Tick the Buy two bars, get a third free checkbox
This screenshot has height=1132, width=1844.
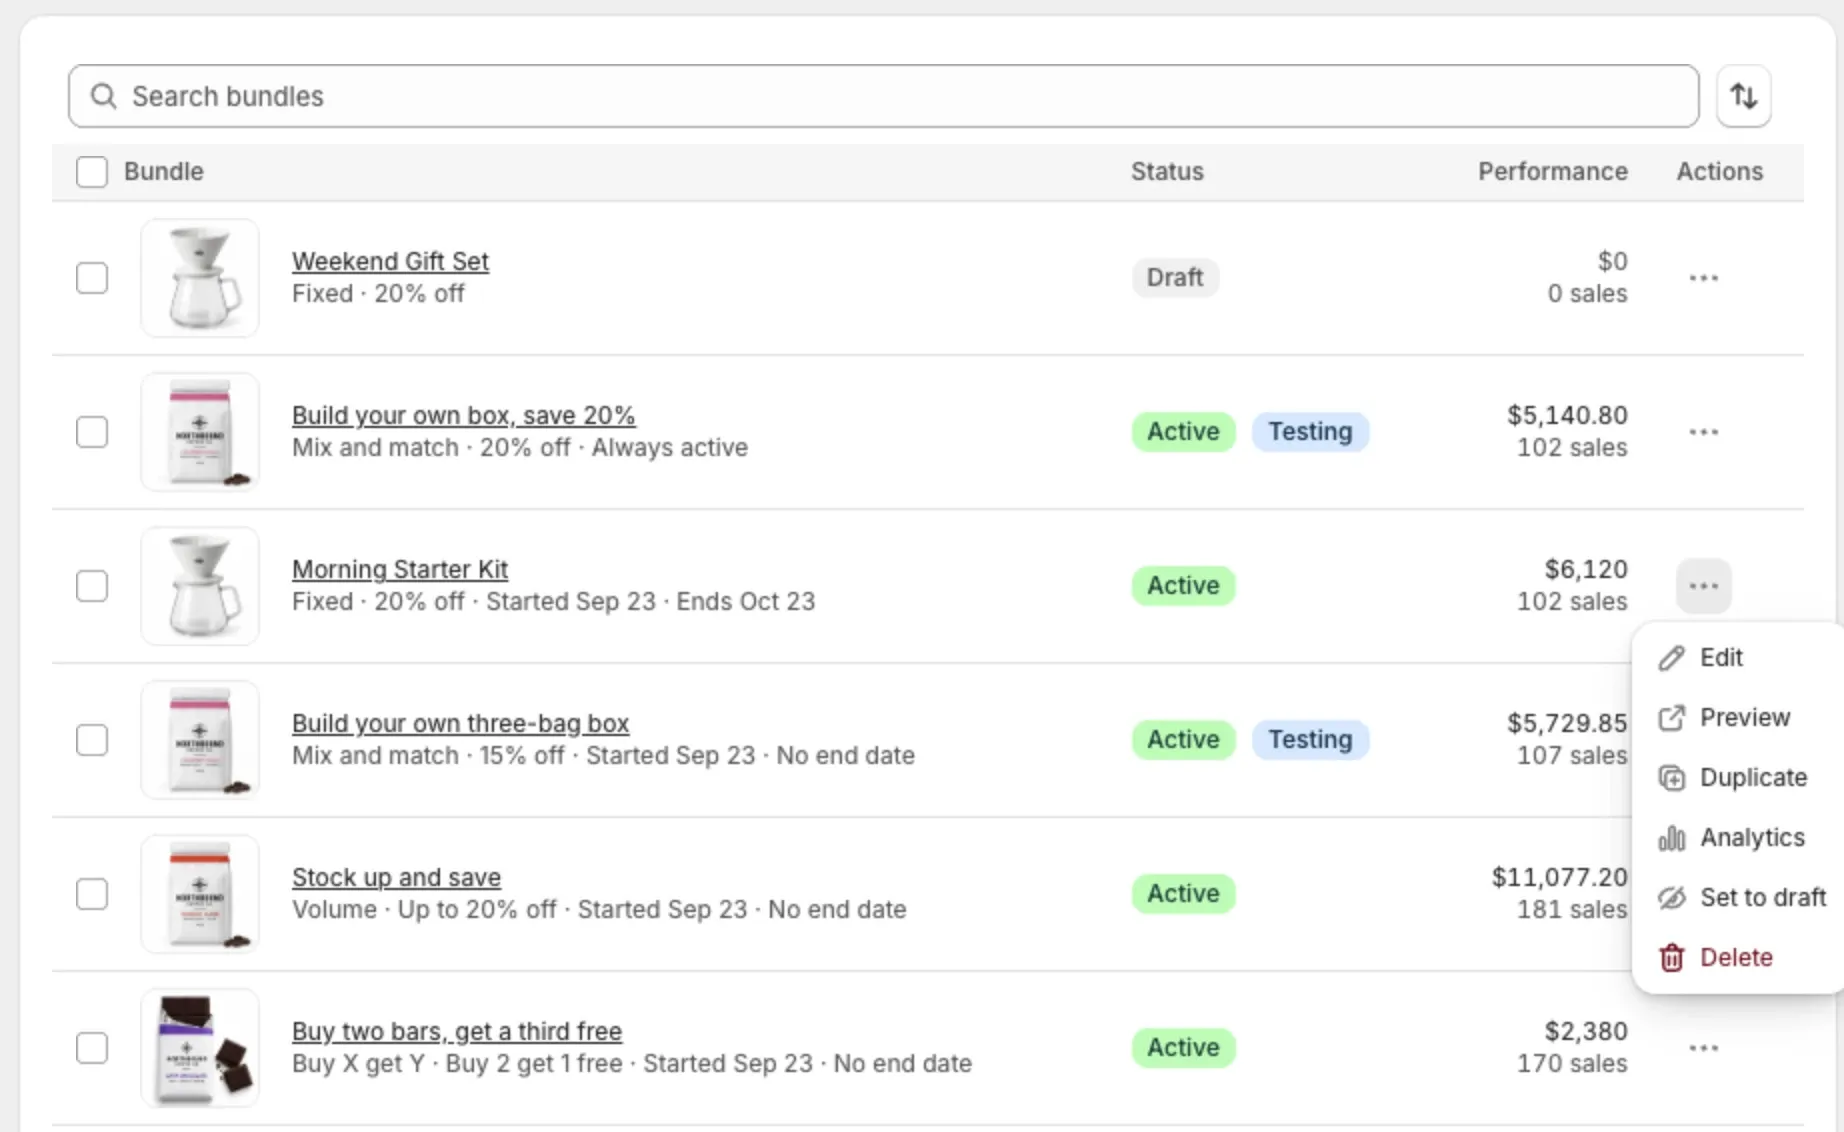coord(92,1048)
